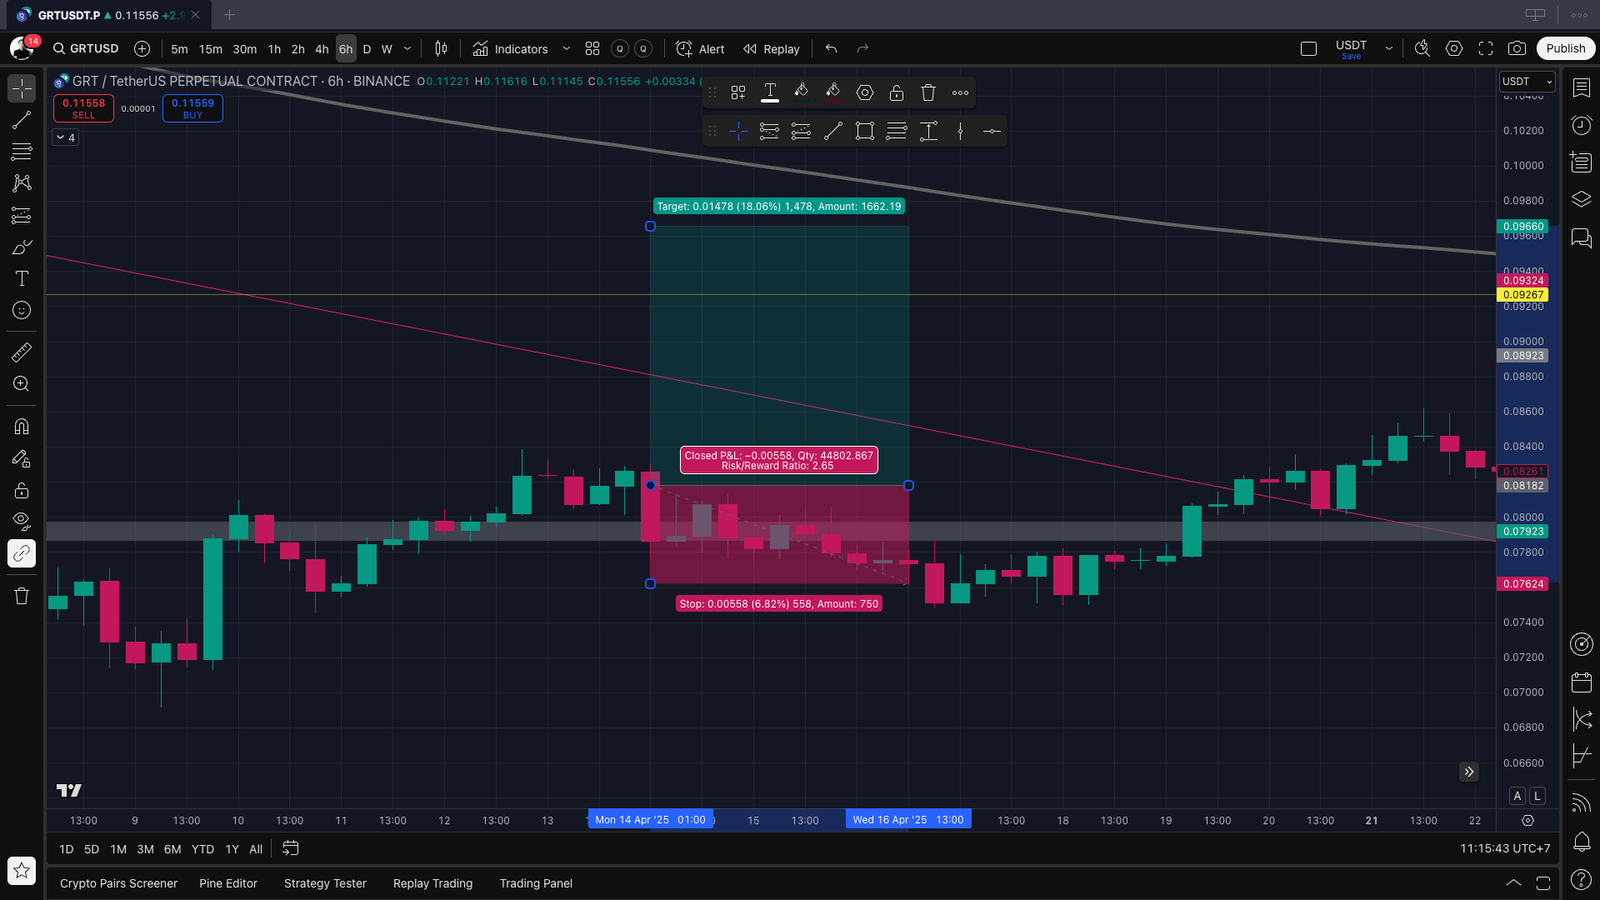The height and width of the screenshot is (900, 1600).
Task: Click the Publish button
Action: [x=1565, y=49]
